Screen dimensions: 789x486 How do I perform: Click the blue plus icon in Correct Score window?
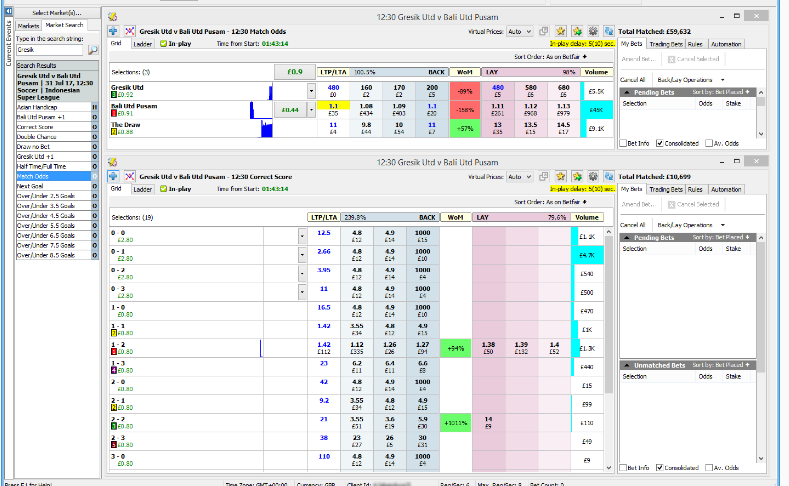[113, 177]
